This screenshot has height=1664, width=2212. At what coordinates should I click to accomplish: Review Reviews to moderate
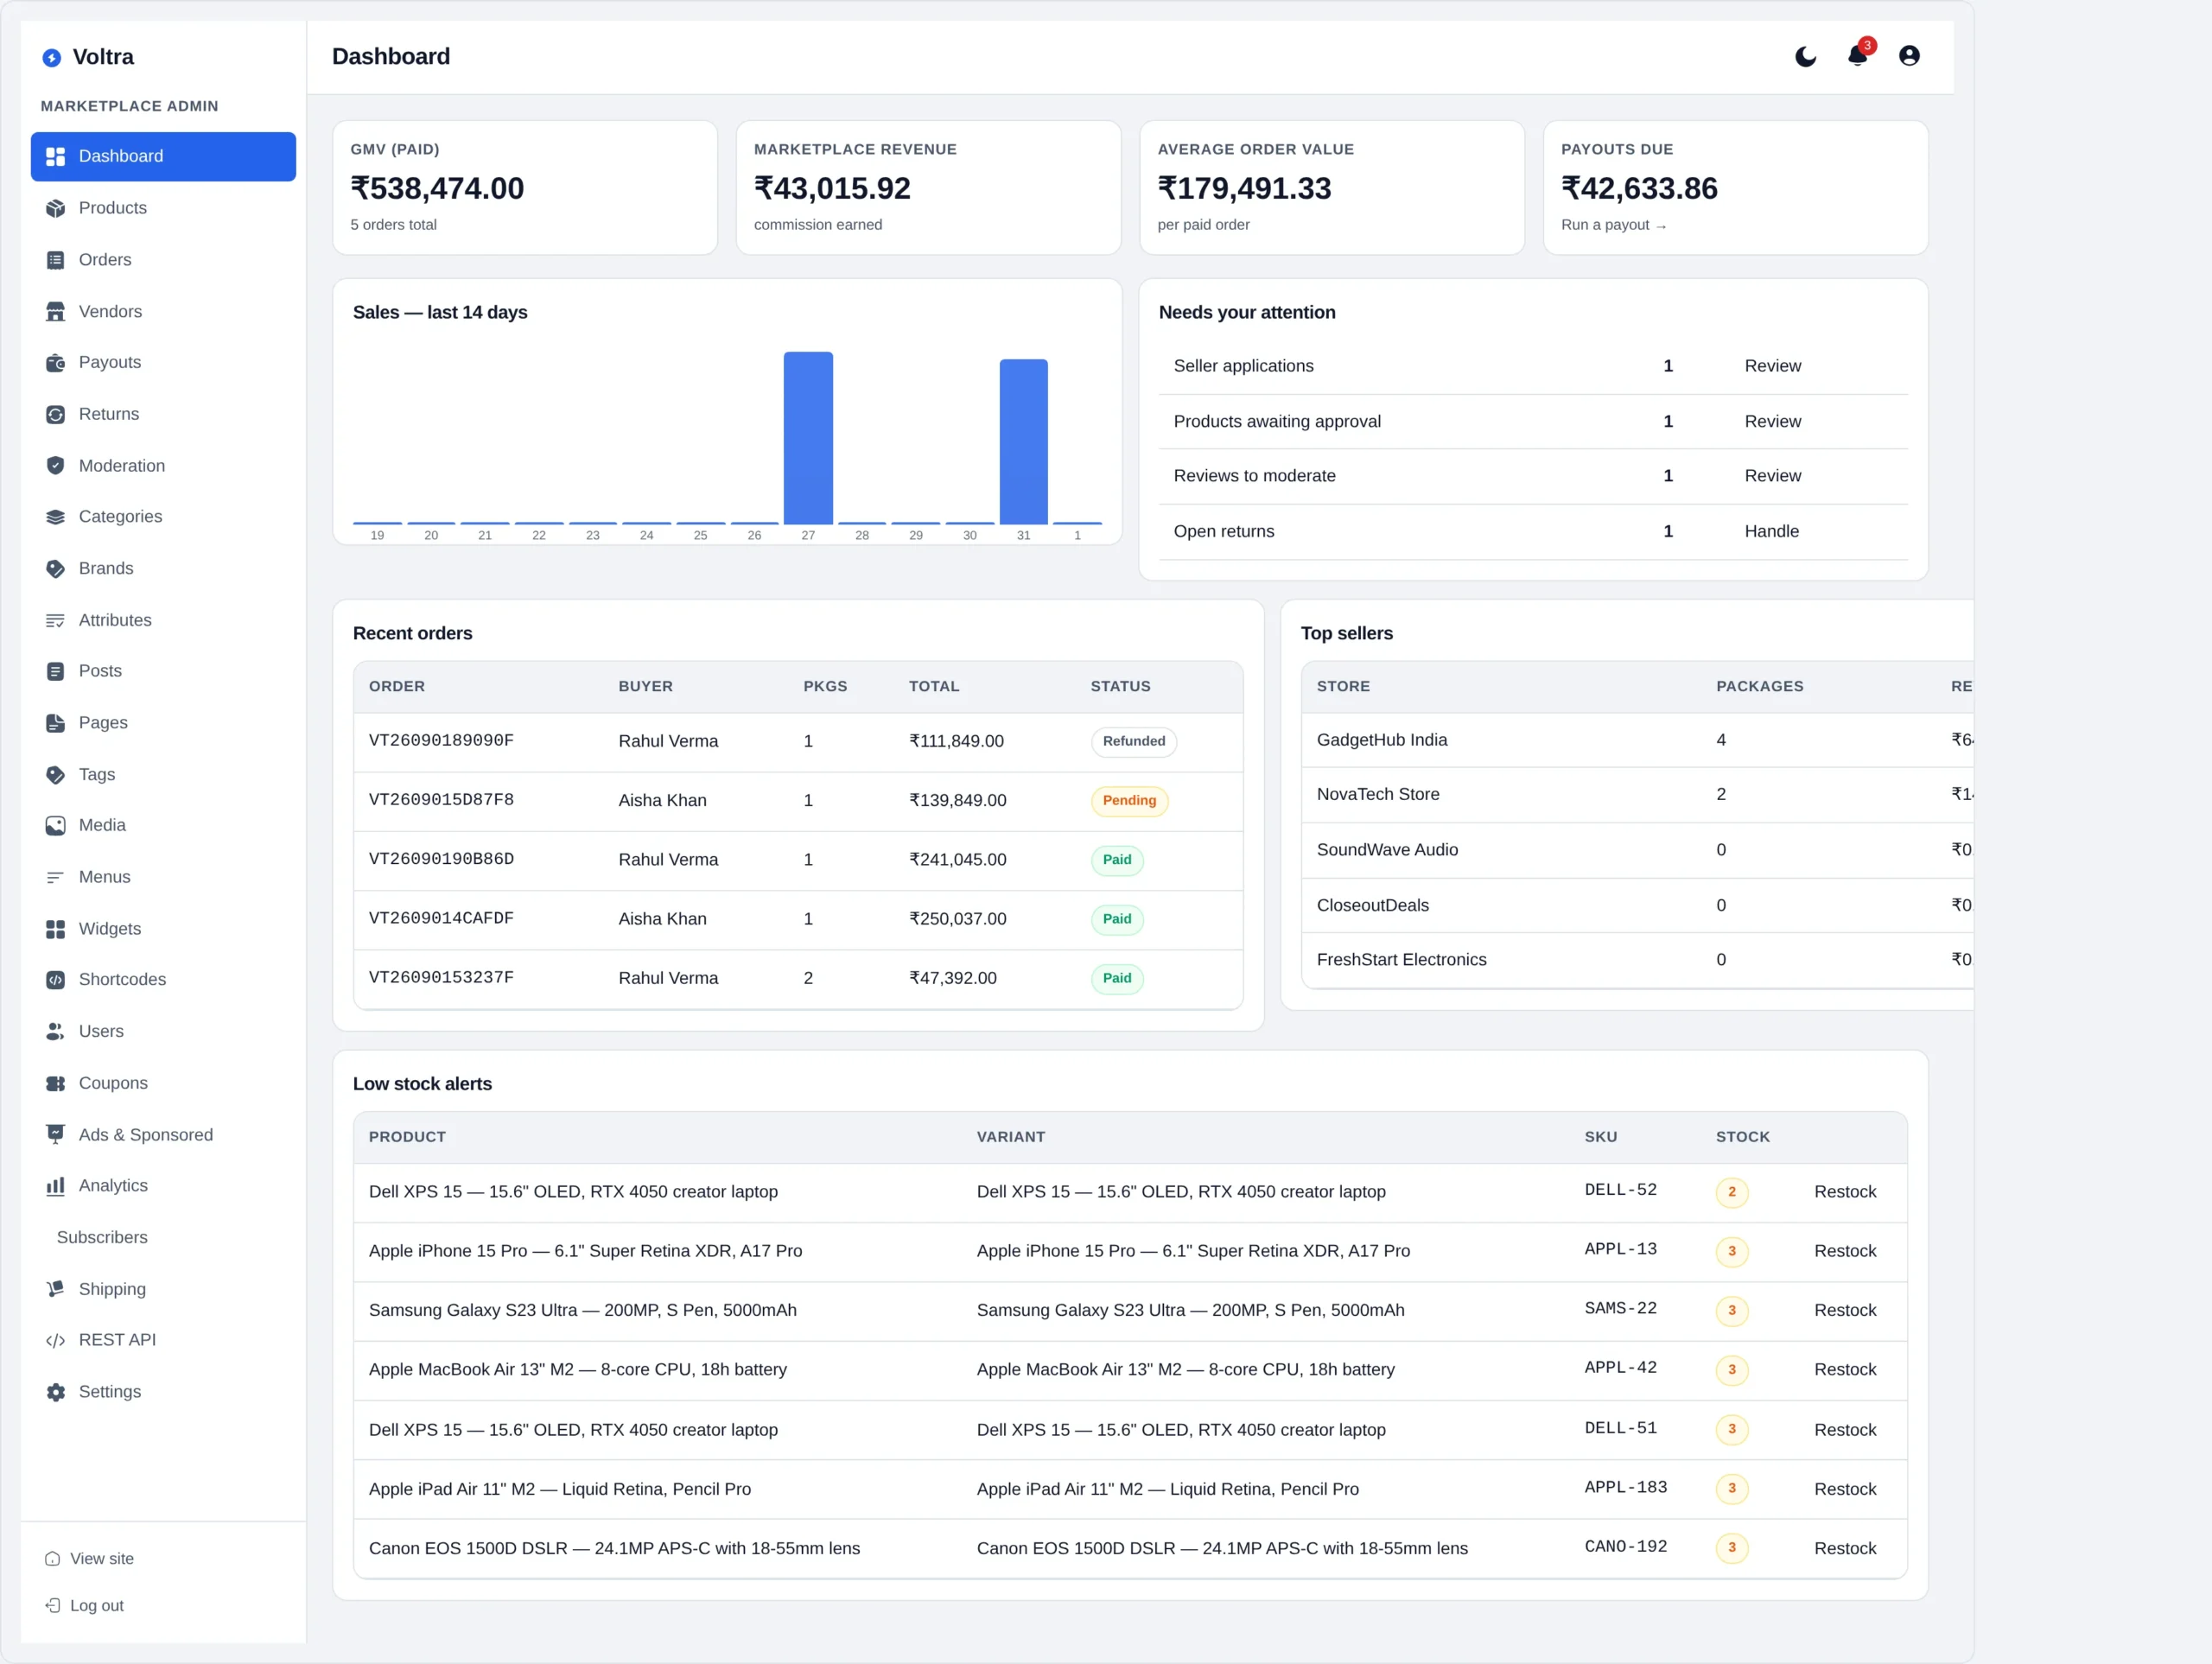click(1773, 476)
